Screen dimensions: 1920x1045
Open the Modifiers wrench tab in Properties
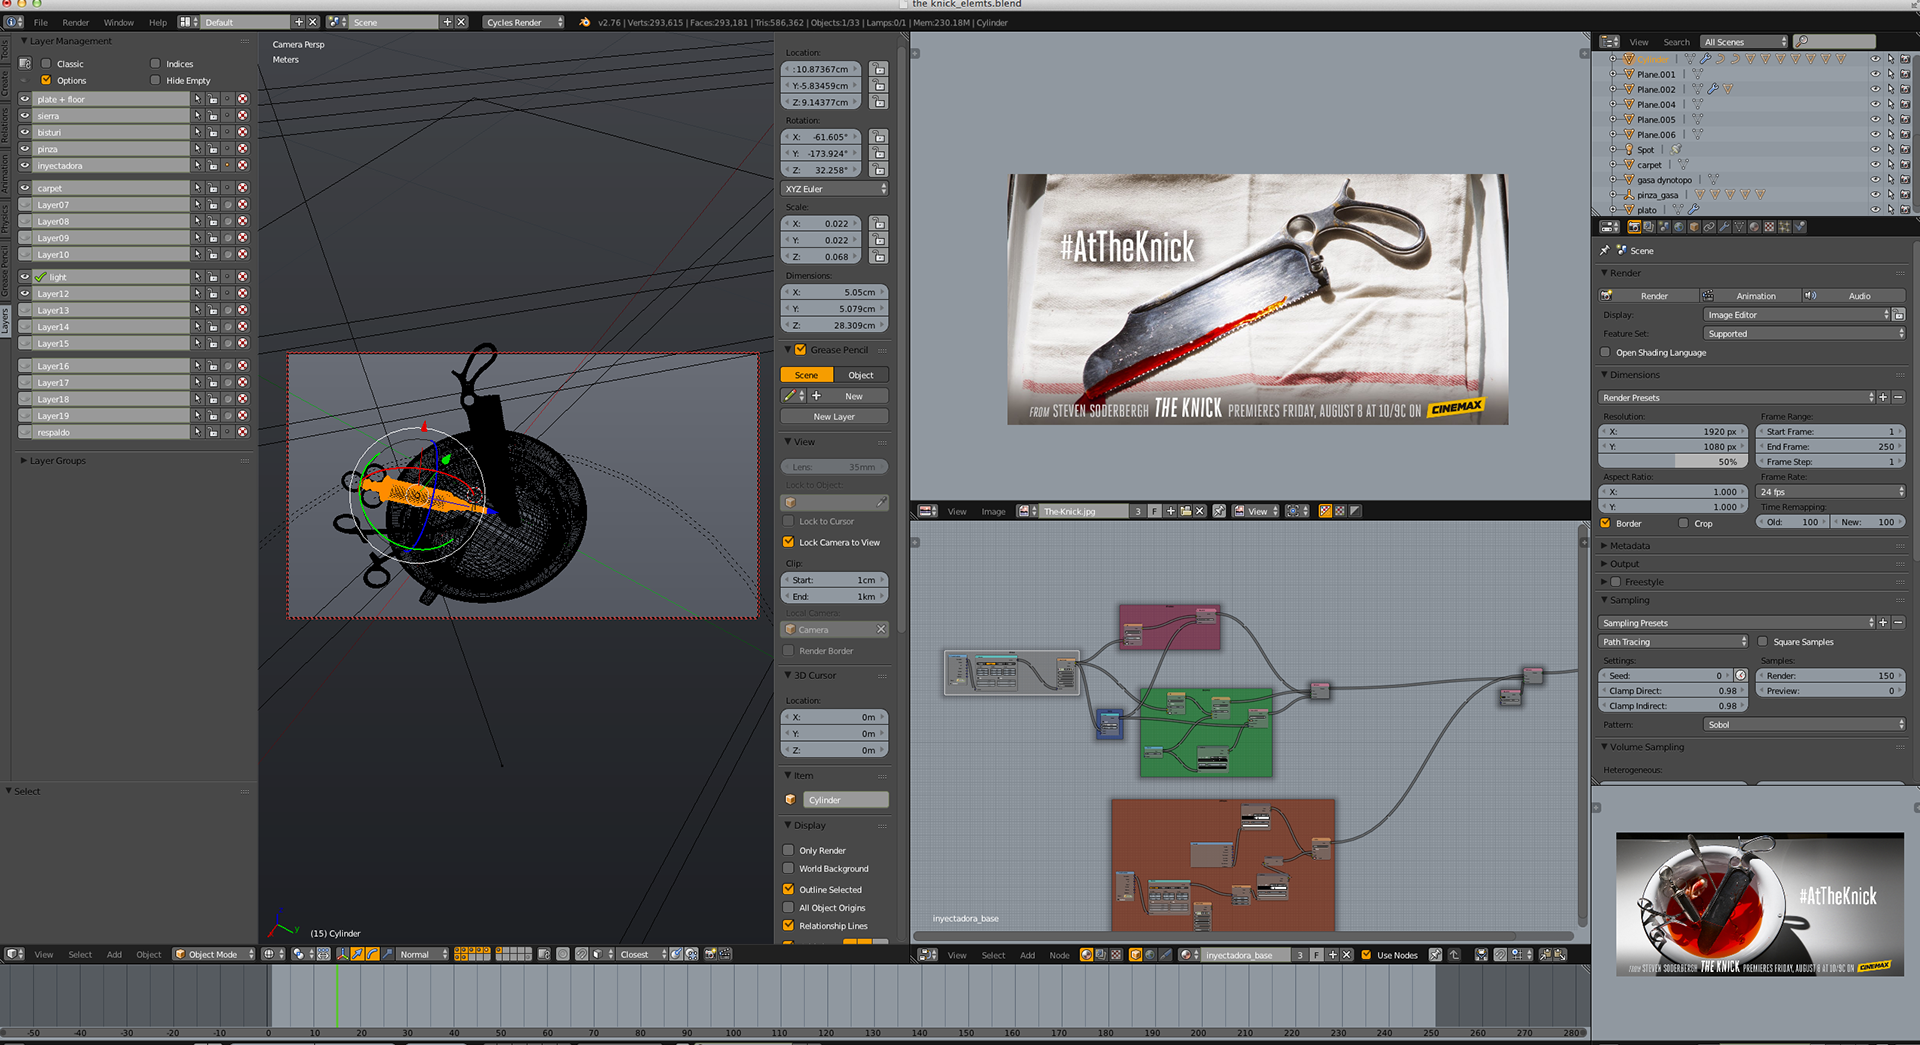[x=1724, y=227]
